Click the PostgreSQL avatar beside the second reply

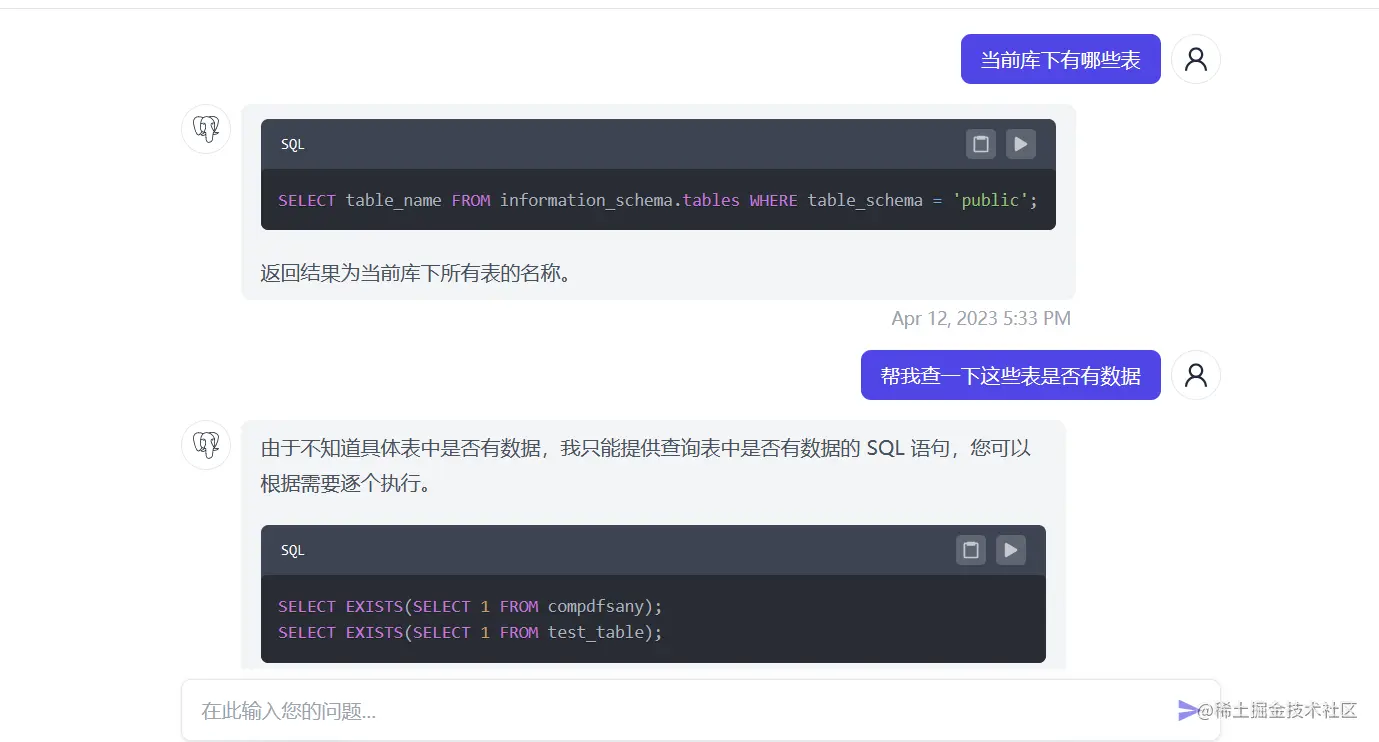point(205,445)
